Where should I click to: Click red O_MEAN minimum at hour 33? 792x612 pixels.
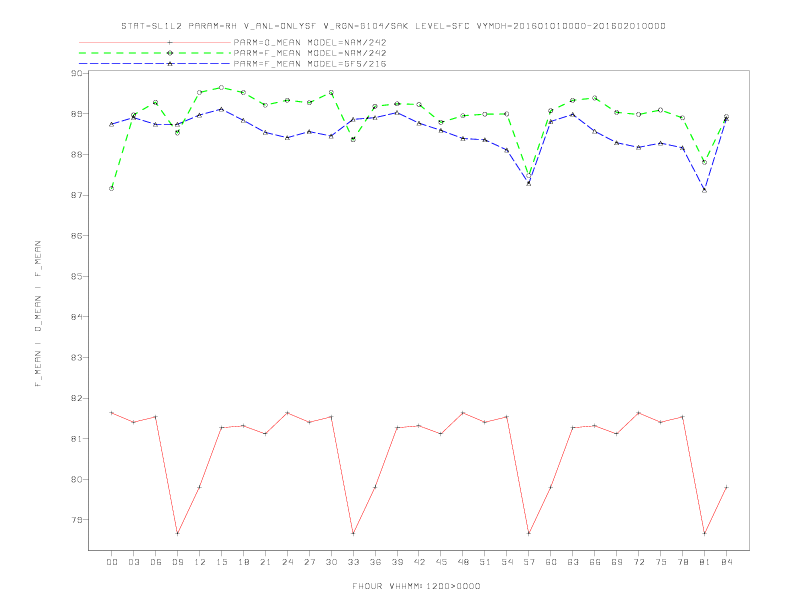click(353, 533)
